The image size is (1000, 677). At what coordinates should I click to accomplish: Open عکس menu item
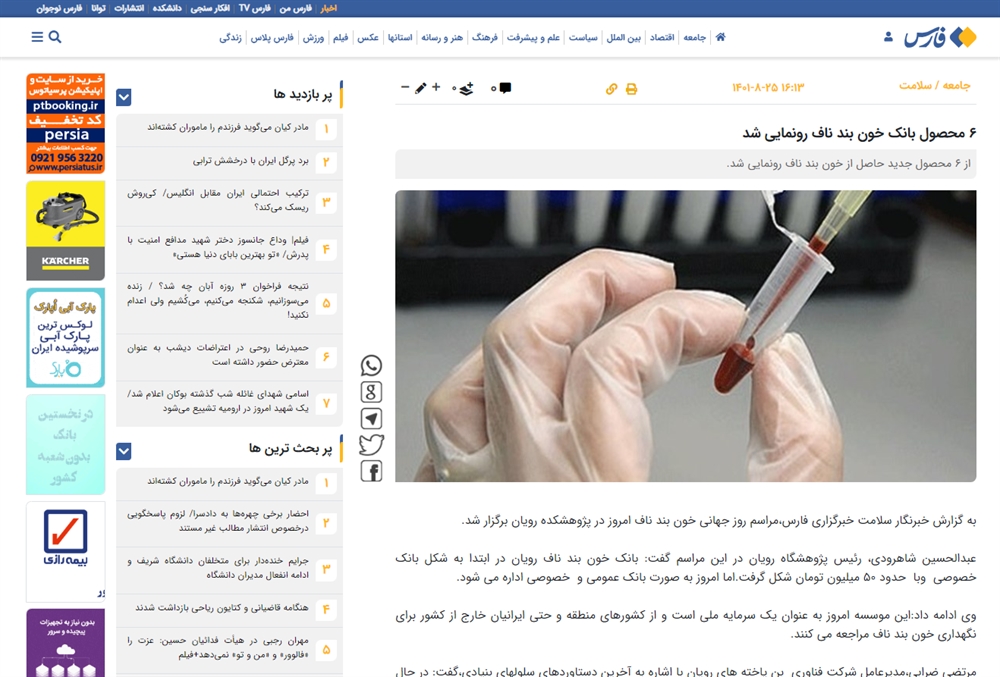tap(368, 38)
